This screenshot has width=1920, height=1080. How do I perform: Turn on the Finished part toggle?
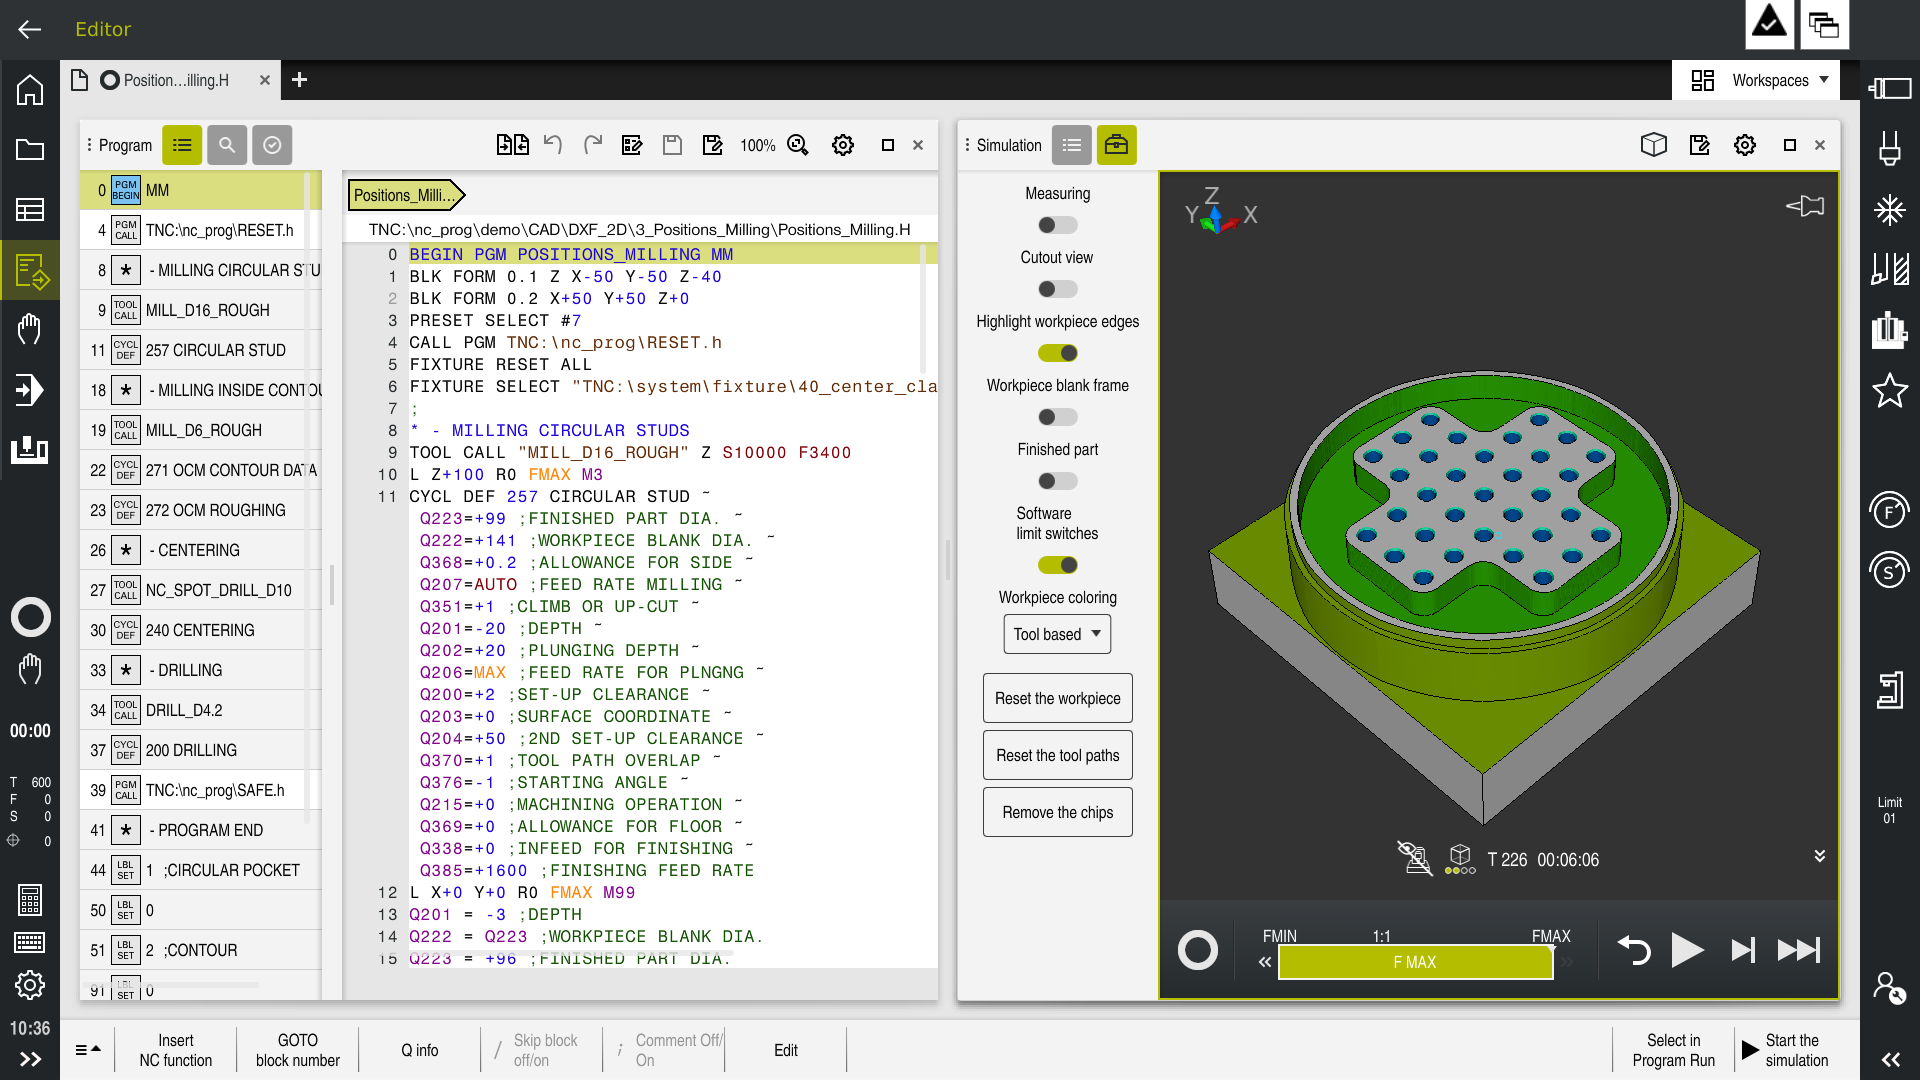click(x=1057, y=481)
